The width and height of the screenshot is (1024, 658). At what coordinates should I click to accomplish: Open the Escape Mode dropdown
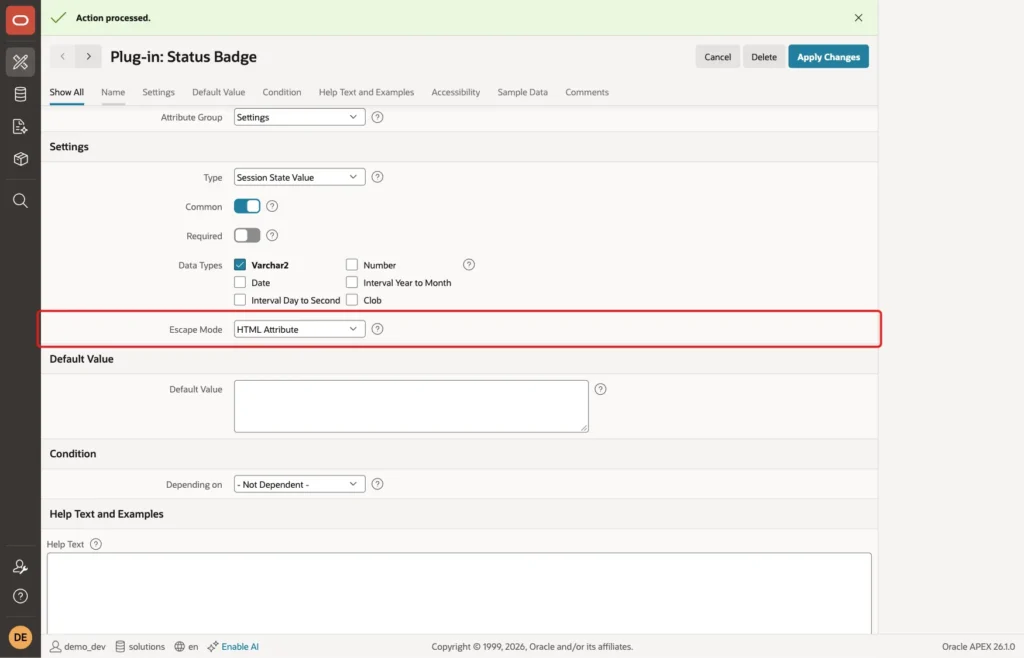[299, 329]
